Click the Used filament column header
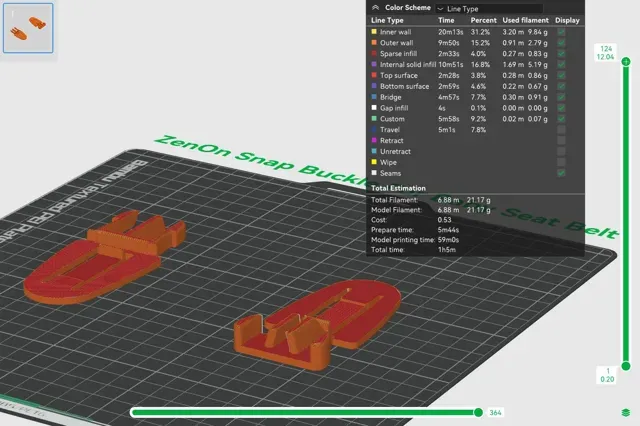The height and width of the screenshot is (426, 640). [525, 20]
